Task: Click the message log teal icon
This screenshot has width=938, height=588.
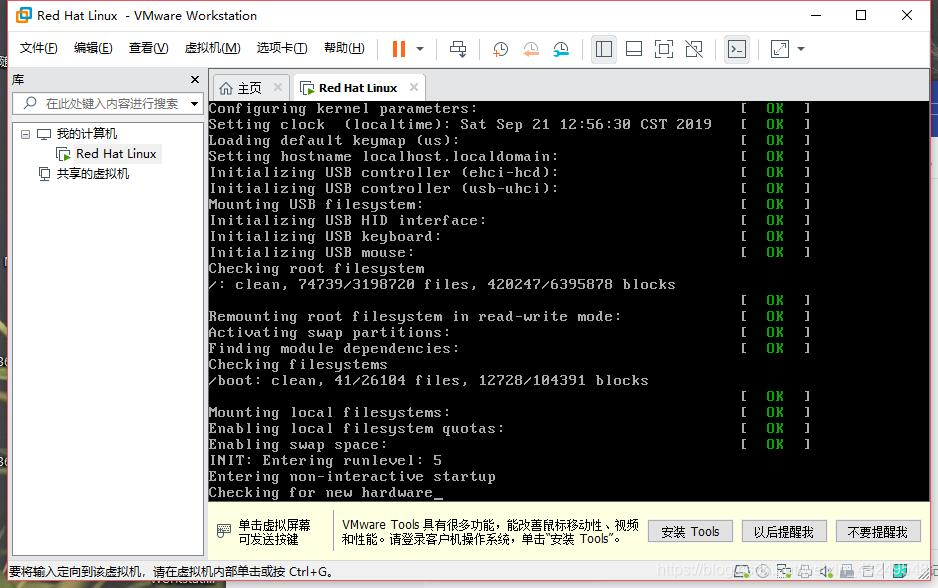Action: click(x=900, y=571)
